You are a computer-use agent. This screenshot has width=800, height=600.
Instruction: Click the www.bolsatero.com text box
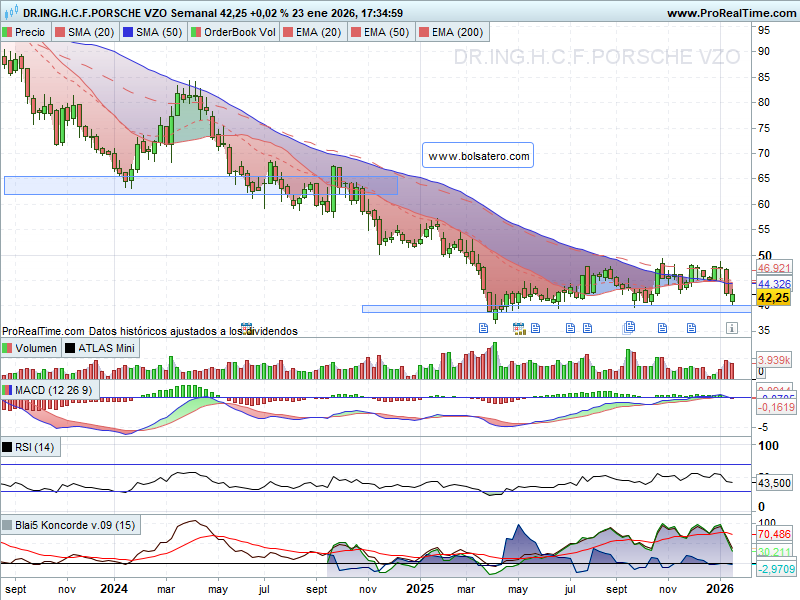478,156
